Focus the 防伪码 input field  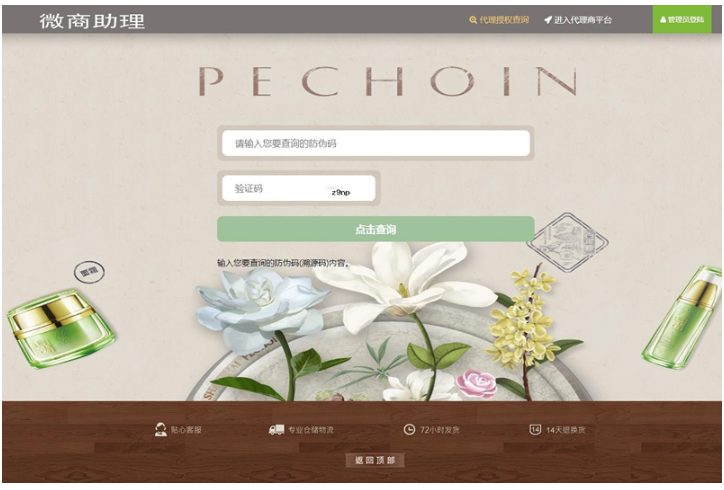(375, 143)
